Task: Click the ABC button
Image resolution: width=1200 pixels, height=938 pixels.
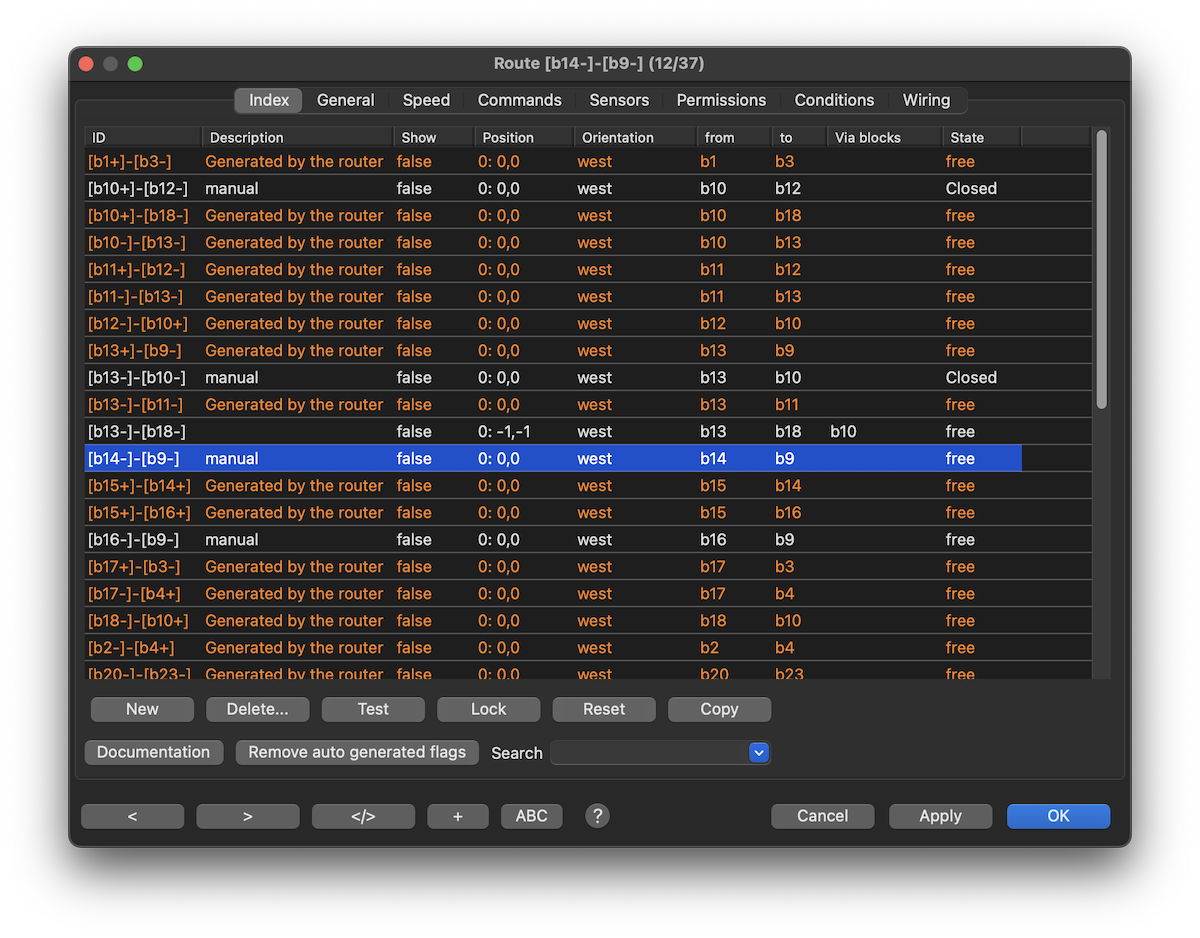Action: 531,816
